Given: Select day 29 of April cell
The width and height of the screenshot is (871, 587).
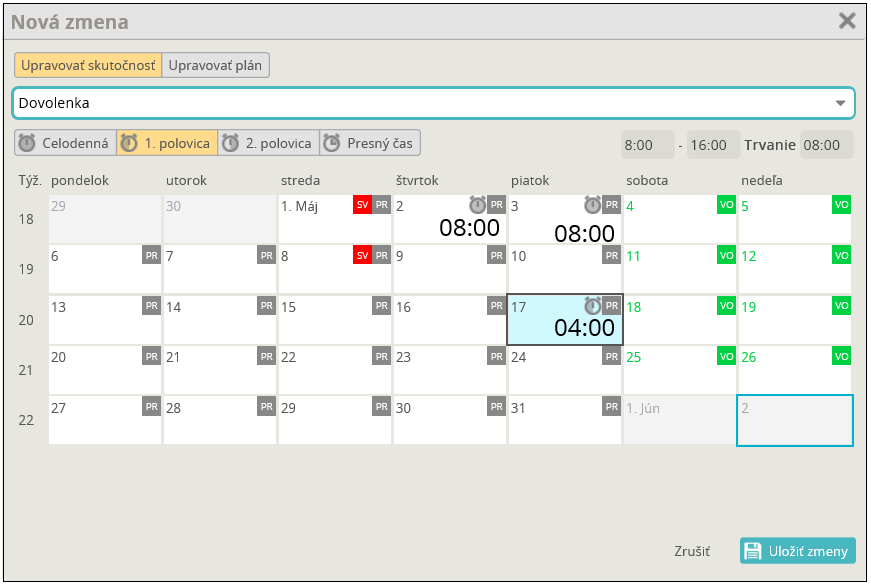Looking at the screenshot, I should tap(105, 219).
